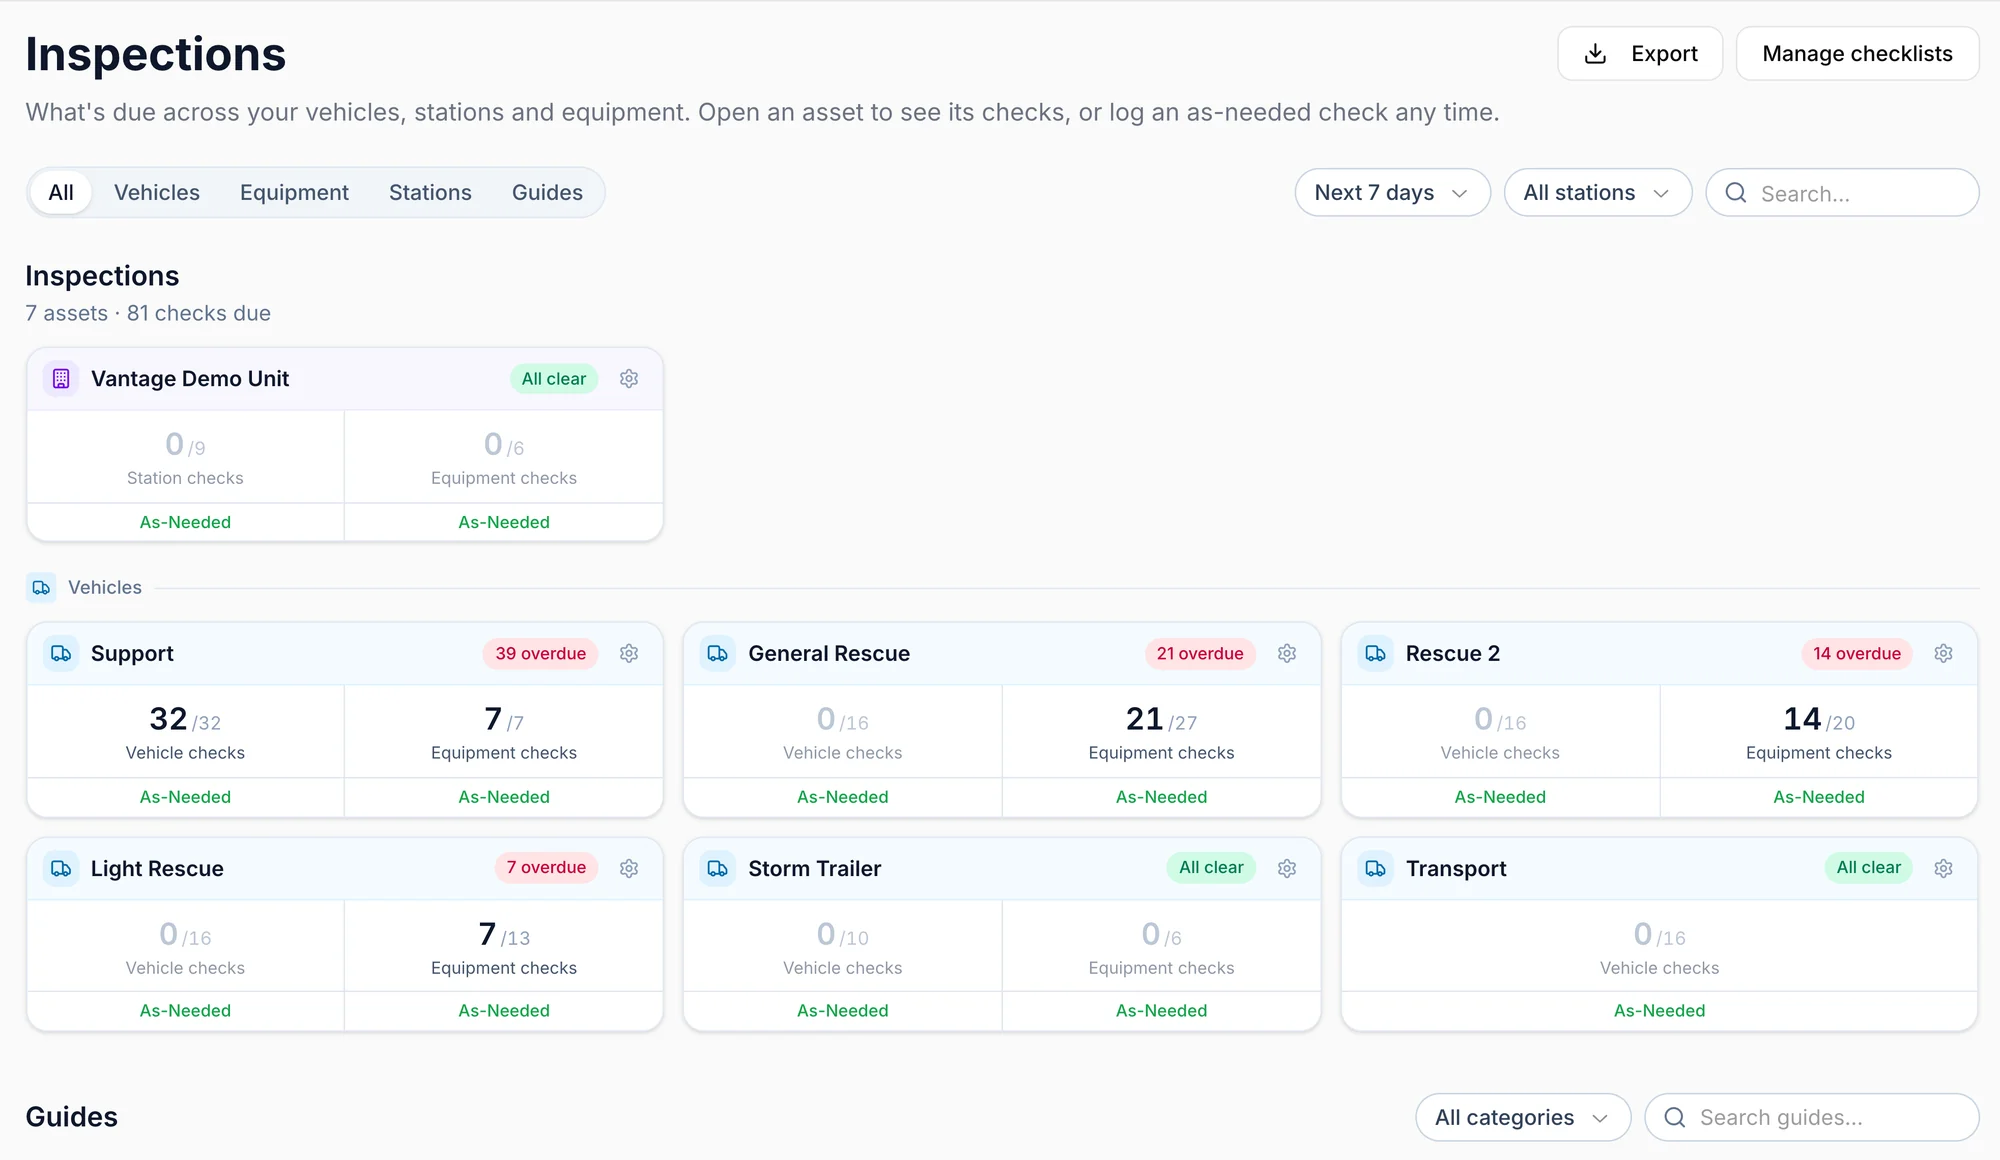The height and width of the screenshot is (1160, 2000).
Task: Open 14/20 Equipment checks on Rescue 2
Action: point(1818,732)
